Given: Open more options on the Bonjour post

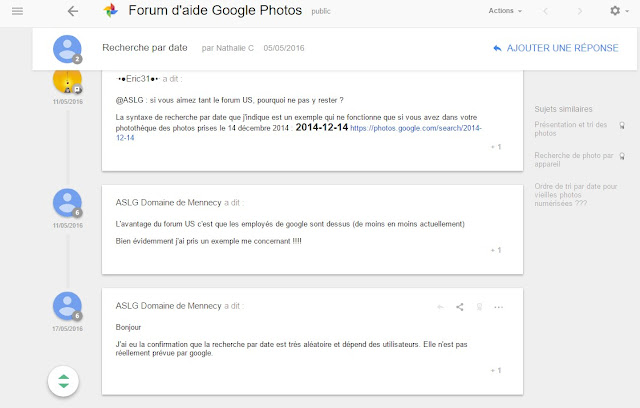Looking at the screenshot, I should (x=499, y=307).
